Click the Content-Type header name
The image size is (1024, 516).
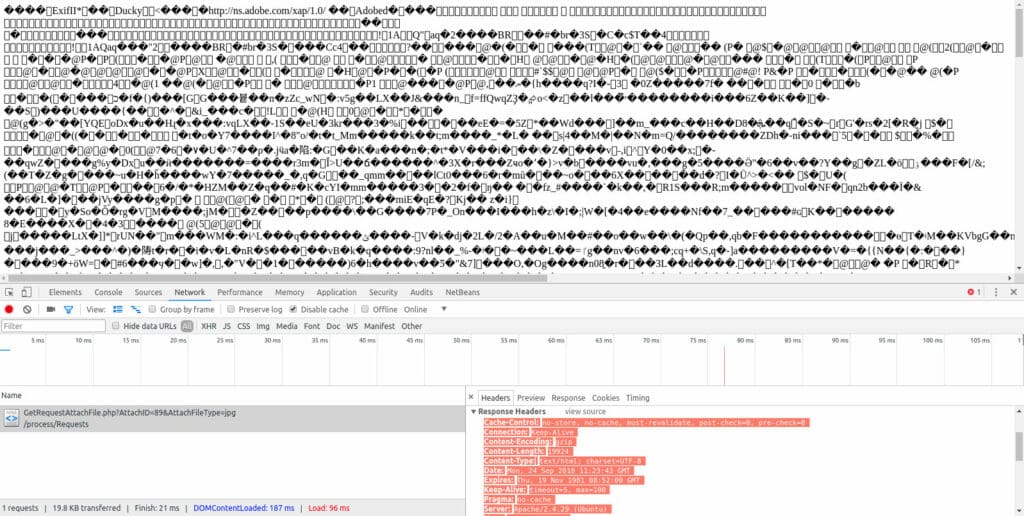point(511,461)
